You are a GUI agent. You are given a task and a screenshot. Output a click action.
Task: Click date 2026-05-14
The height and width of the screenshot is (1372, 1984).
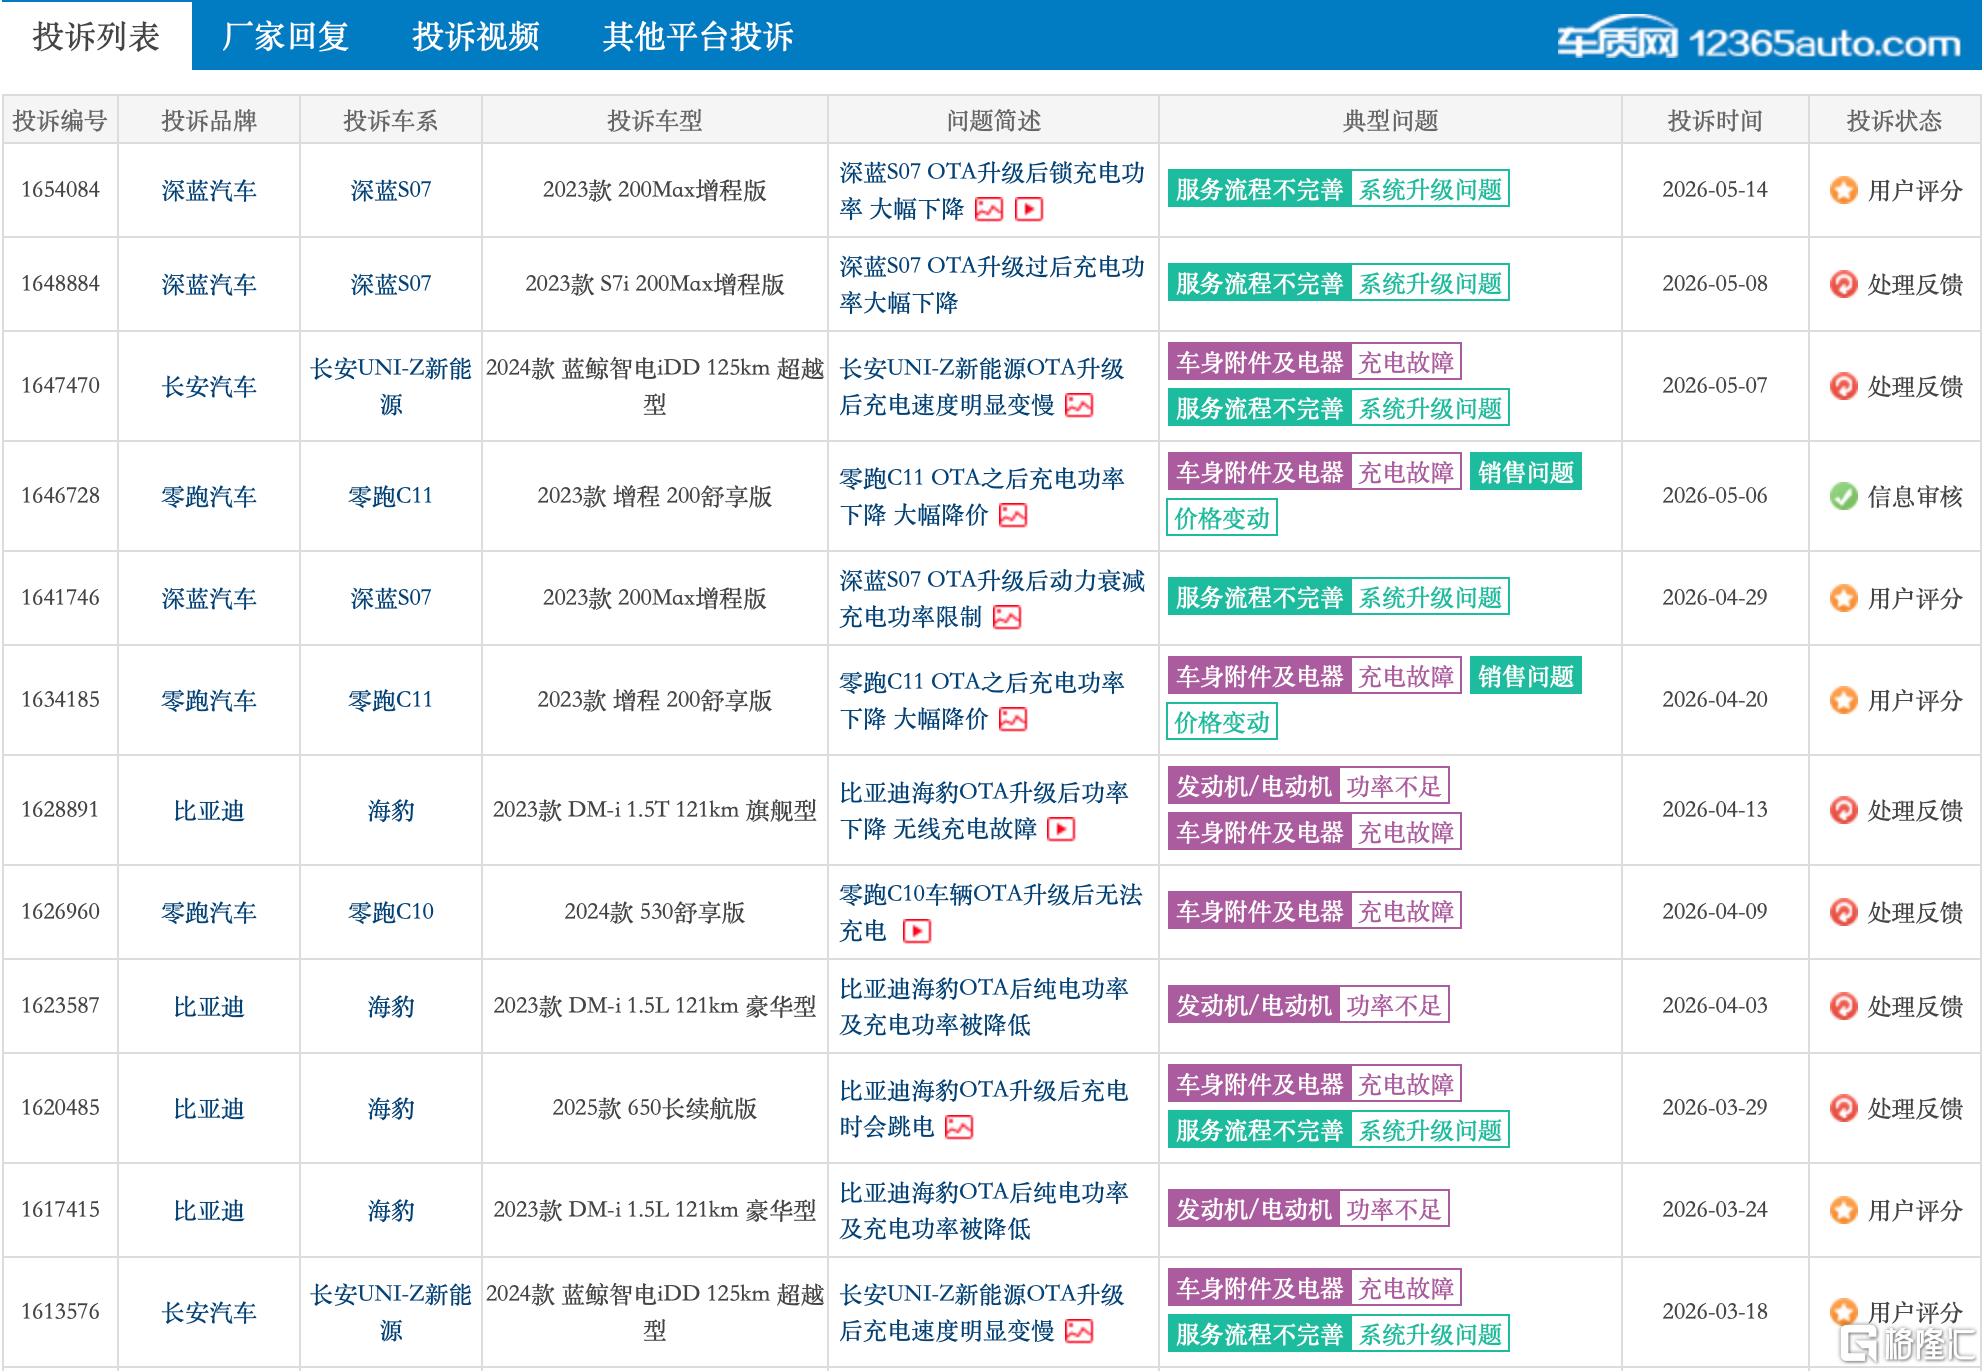point(1715,190)
